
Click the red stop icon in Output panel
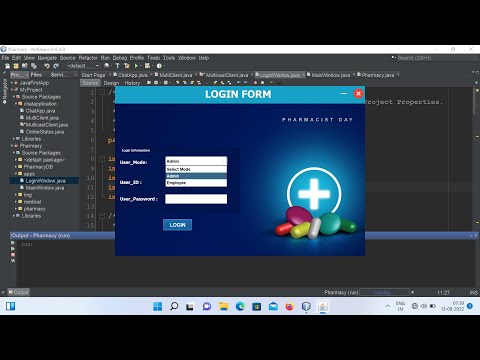pos(13,255)
